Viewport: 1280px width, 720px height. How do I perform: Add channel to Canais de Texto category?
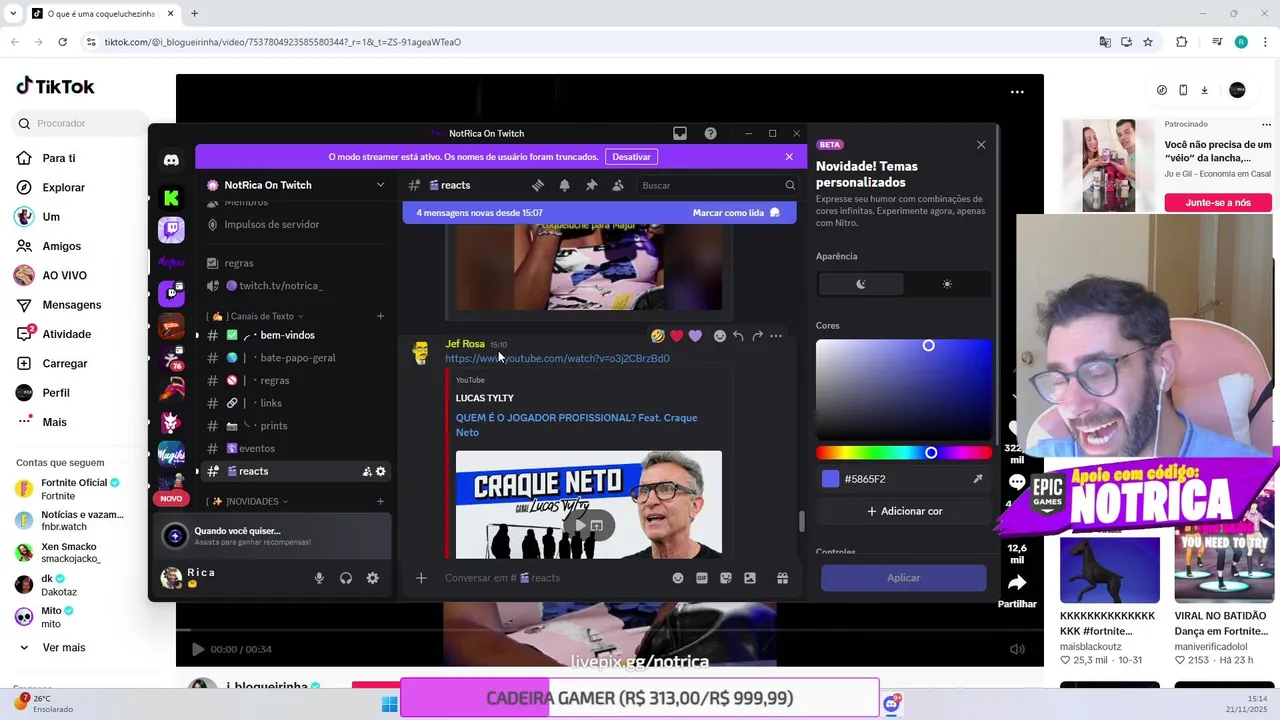point(380,316)
